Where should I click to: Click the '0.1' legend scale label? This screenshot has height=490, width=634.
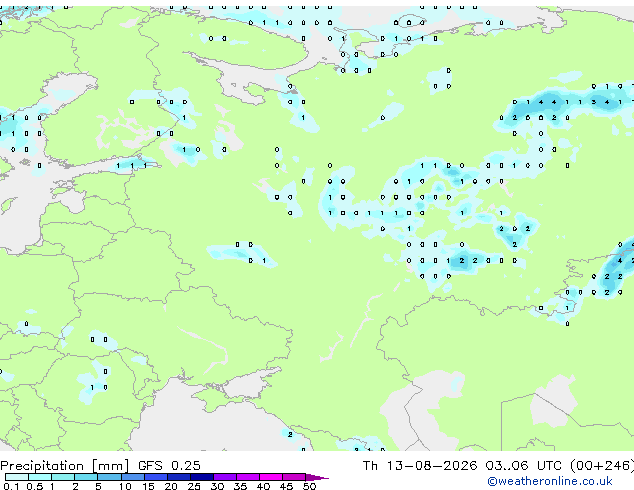tap(12, 486)
